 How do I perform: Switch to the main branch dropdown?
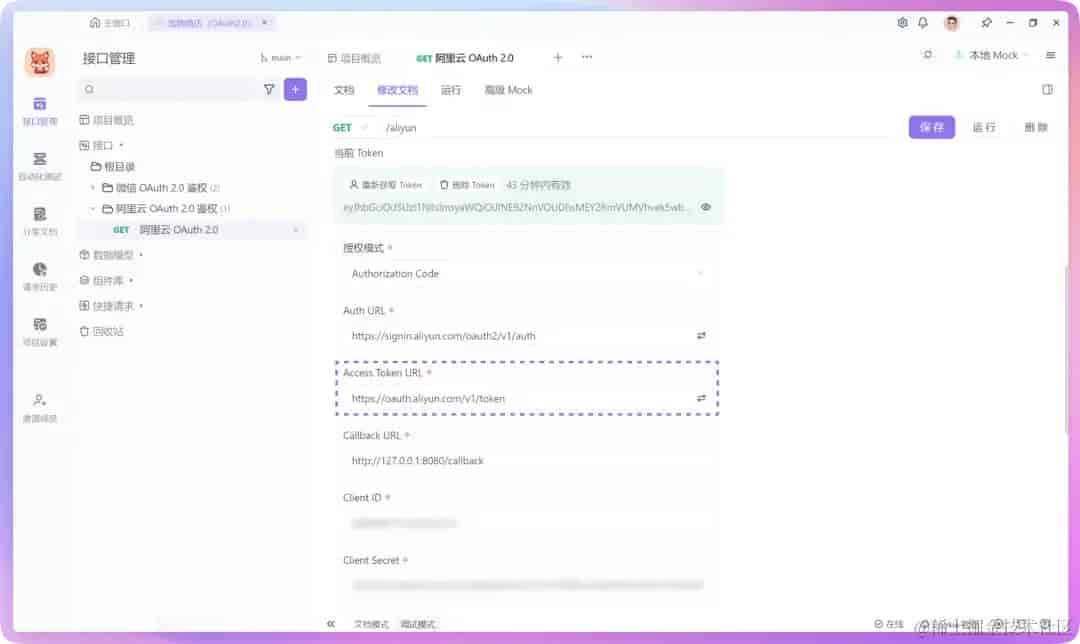coord(280,58)
